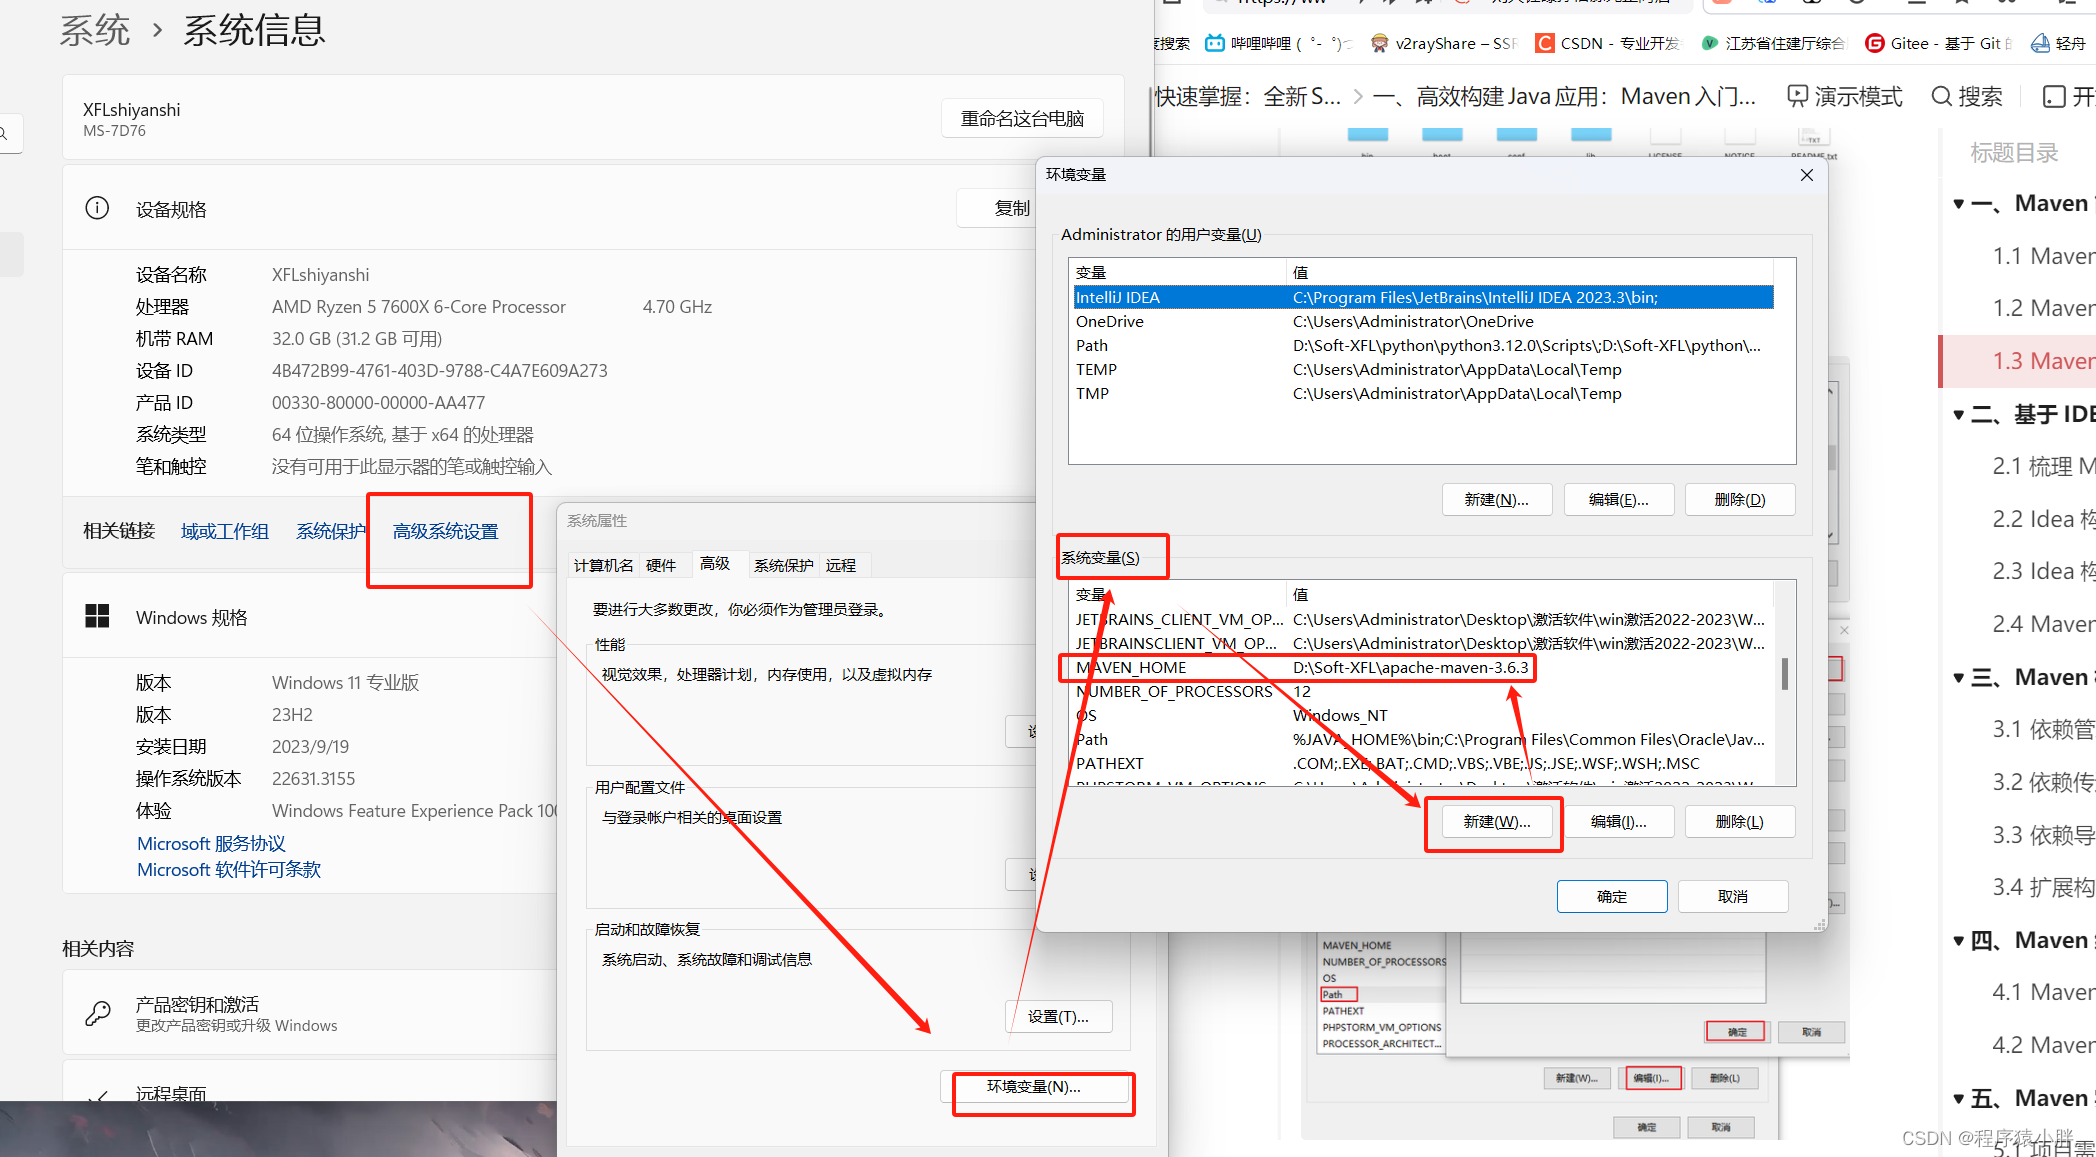Select the OS Windows_NT variable row
This screenshot has width=2096, height=1157.
[1423, 715]
